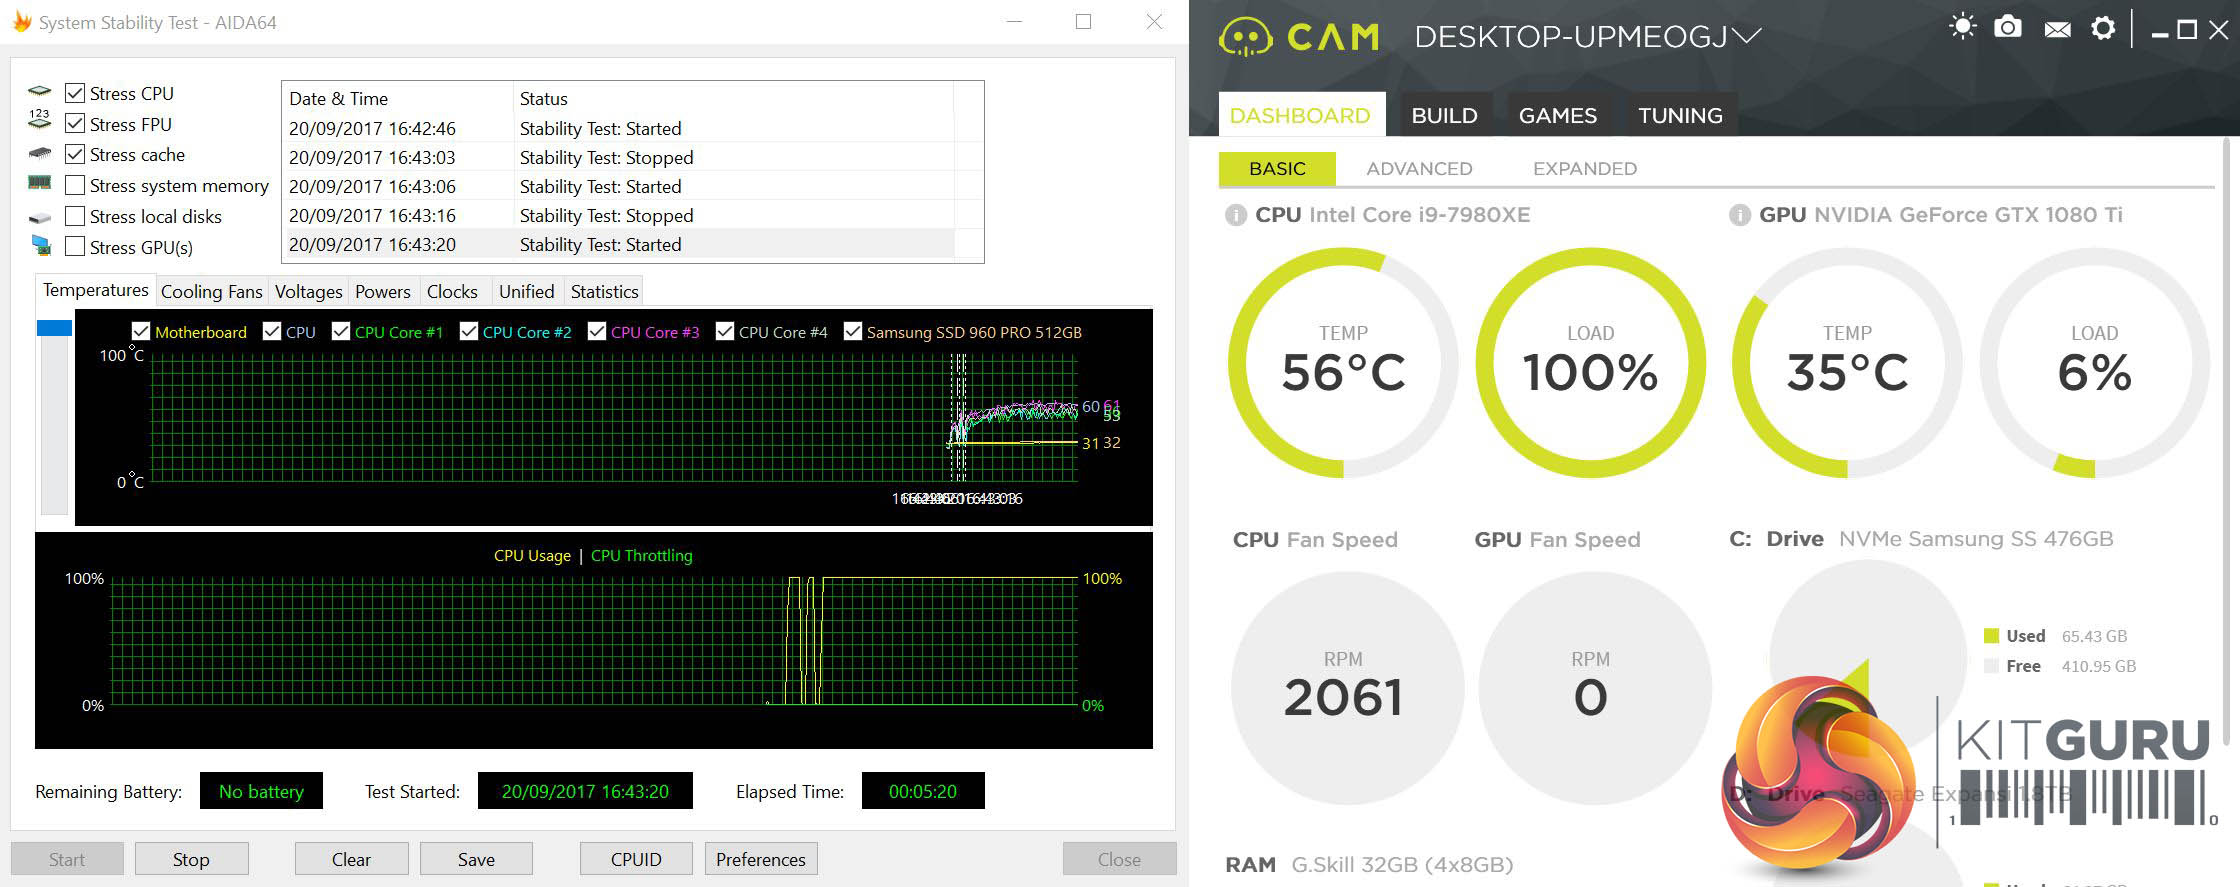Image resolution: width=2240 pixels, height=887 pixels.
Task: Select the Temperatures tab
Action: (x=96, y=289)
